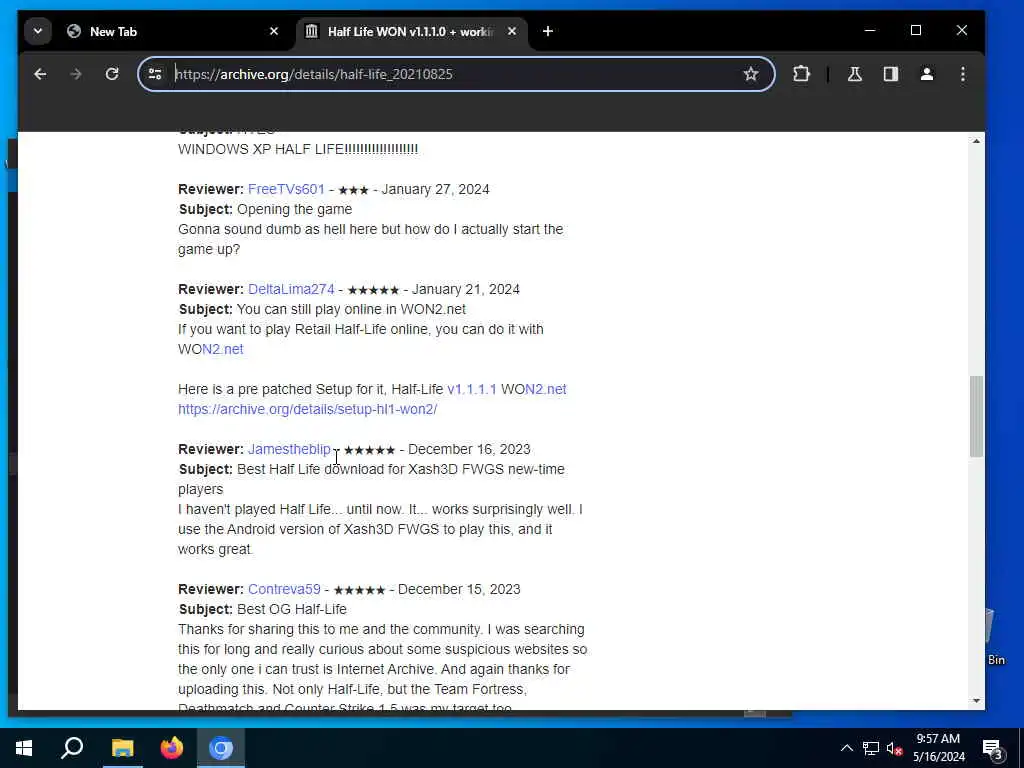The height and width of the screenshot is (768, 1024).
Task: Show hidden system tray icons
Action: pos(846,748)
